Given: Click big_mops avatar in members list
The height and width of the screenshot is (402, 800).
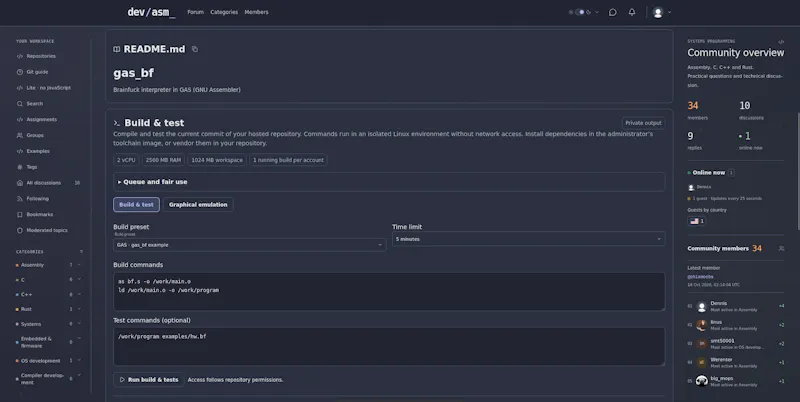Looking at the screenshot, I should point(702,381).
